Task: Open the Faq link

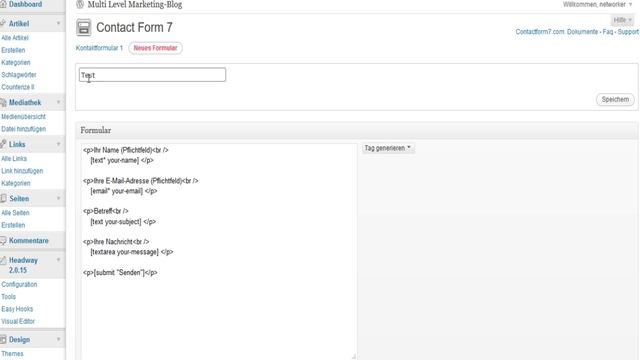Action: [x=608, y=31]
